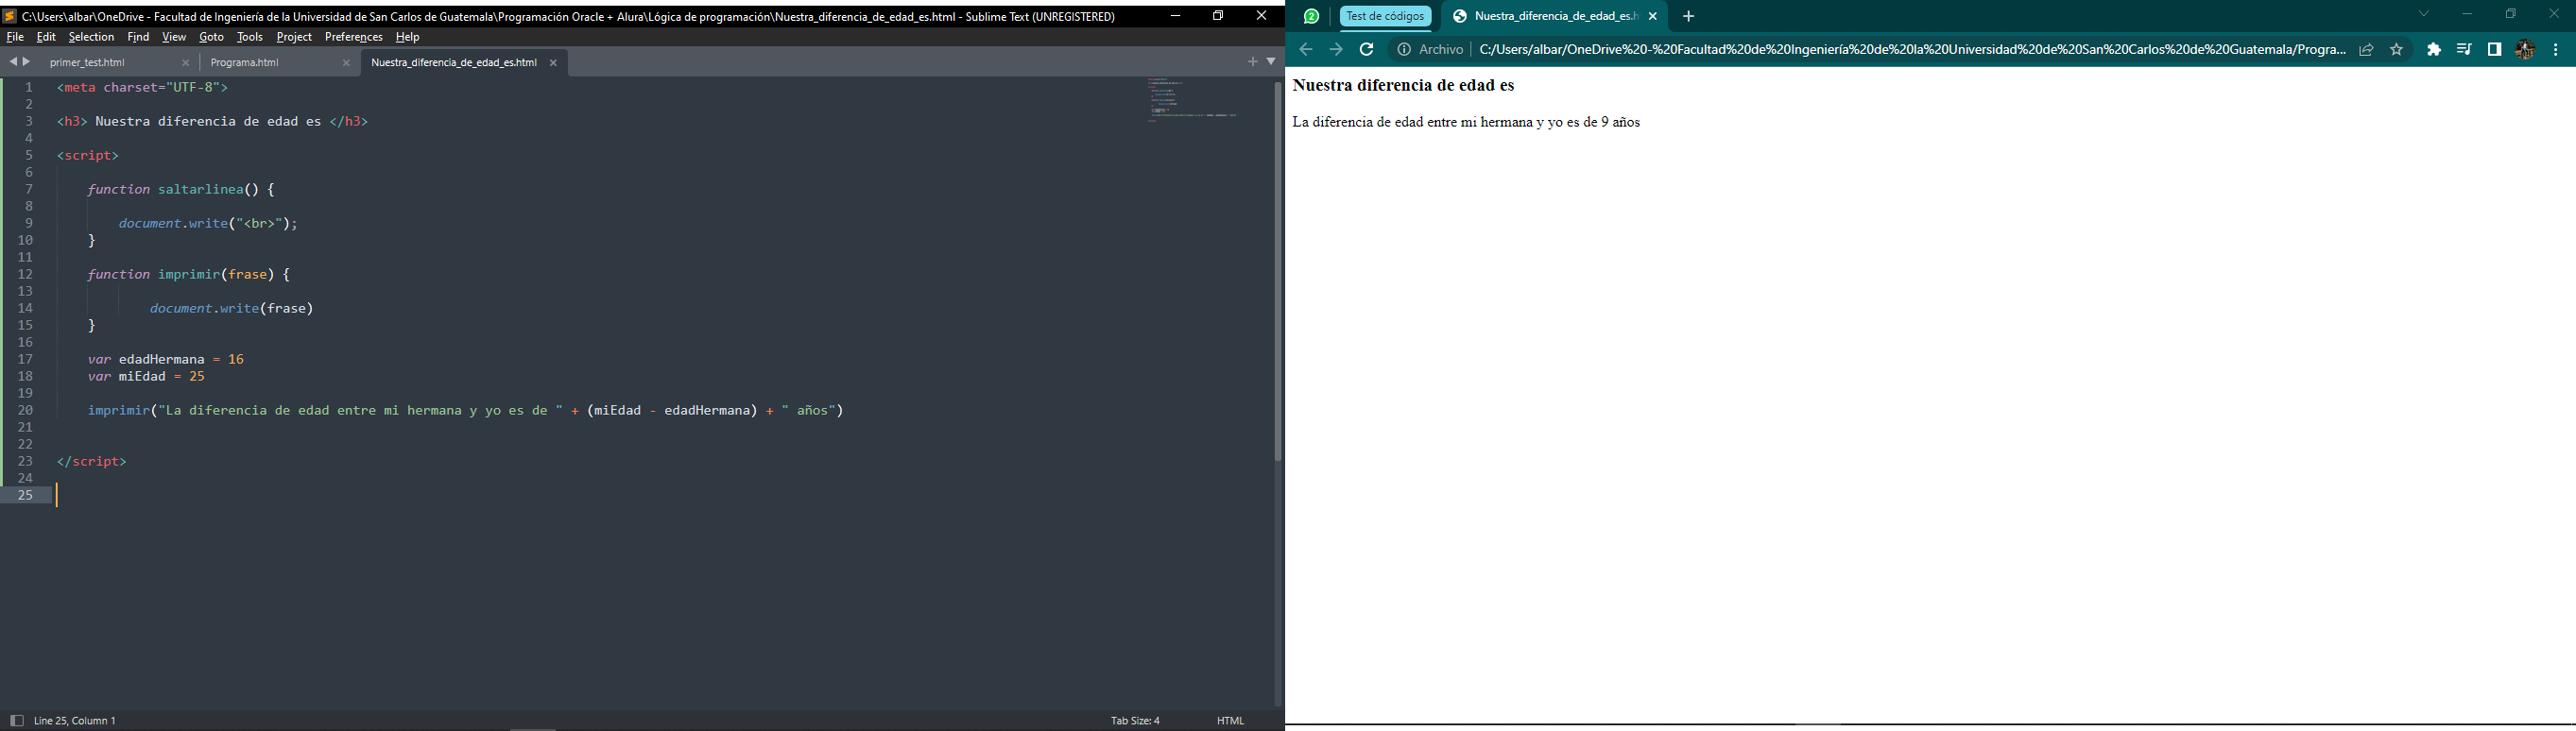Screen dimensions: 2576x731
Task: Click the imprimir call on line 20
Action: 466,410
